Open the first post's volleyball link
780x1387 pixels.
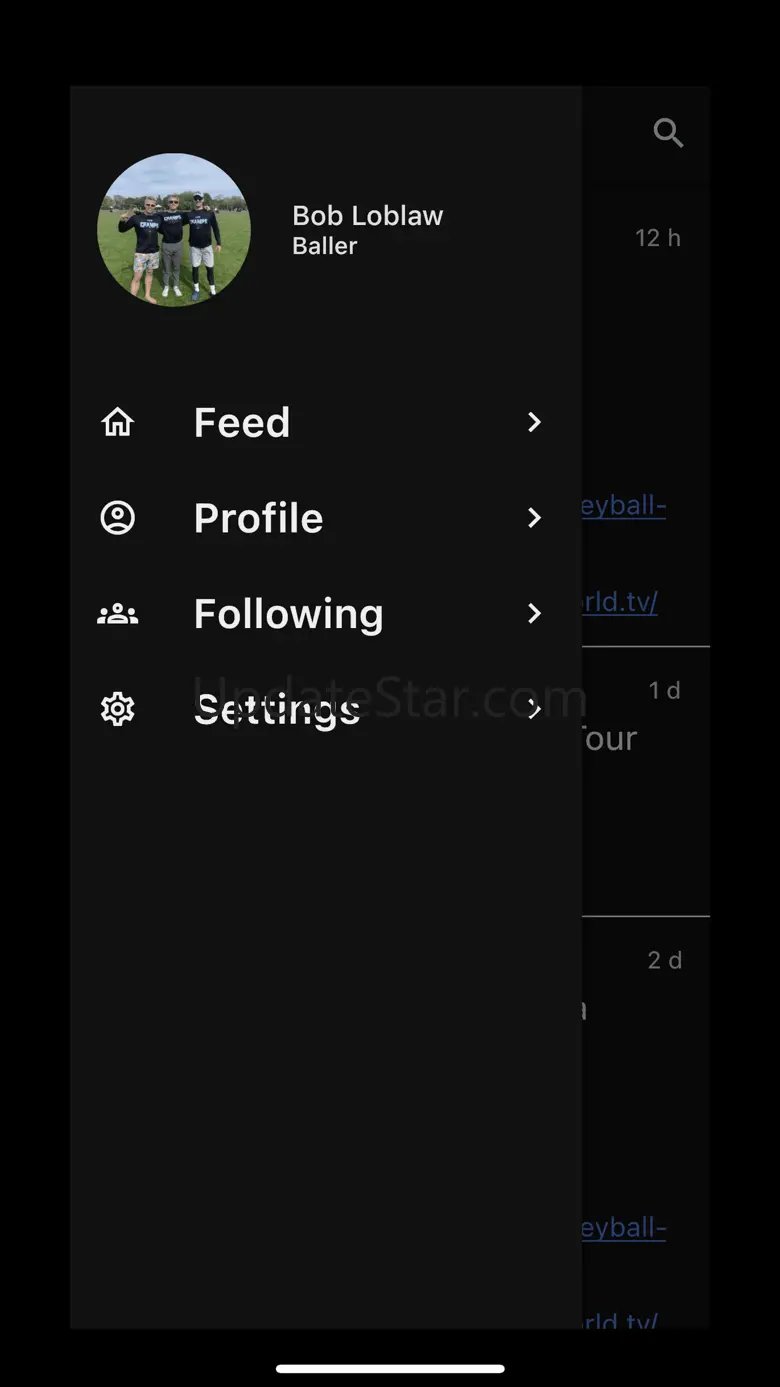tap(624, 505)
